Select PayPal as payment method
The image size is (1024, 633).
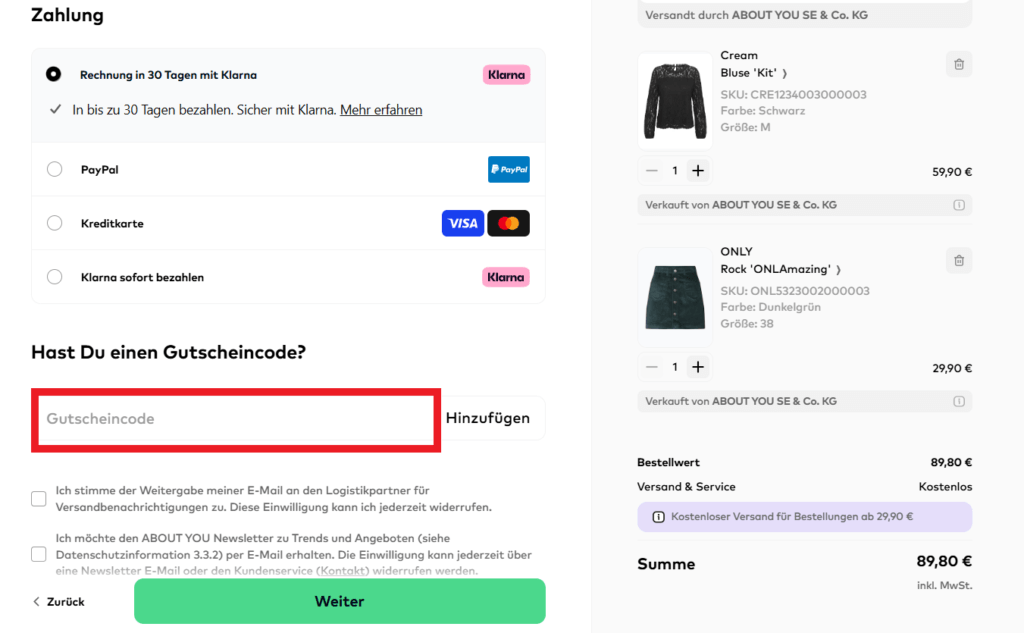click(x=54, y=169)
